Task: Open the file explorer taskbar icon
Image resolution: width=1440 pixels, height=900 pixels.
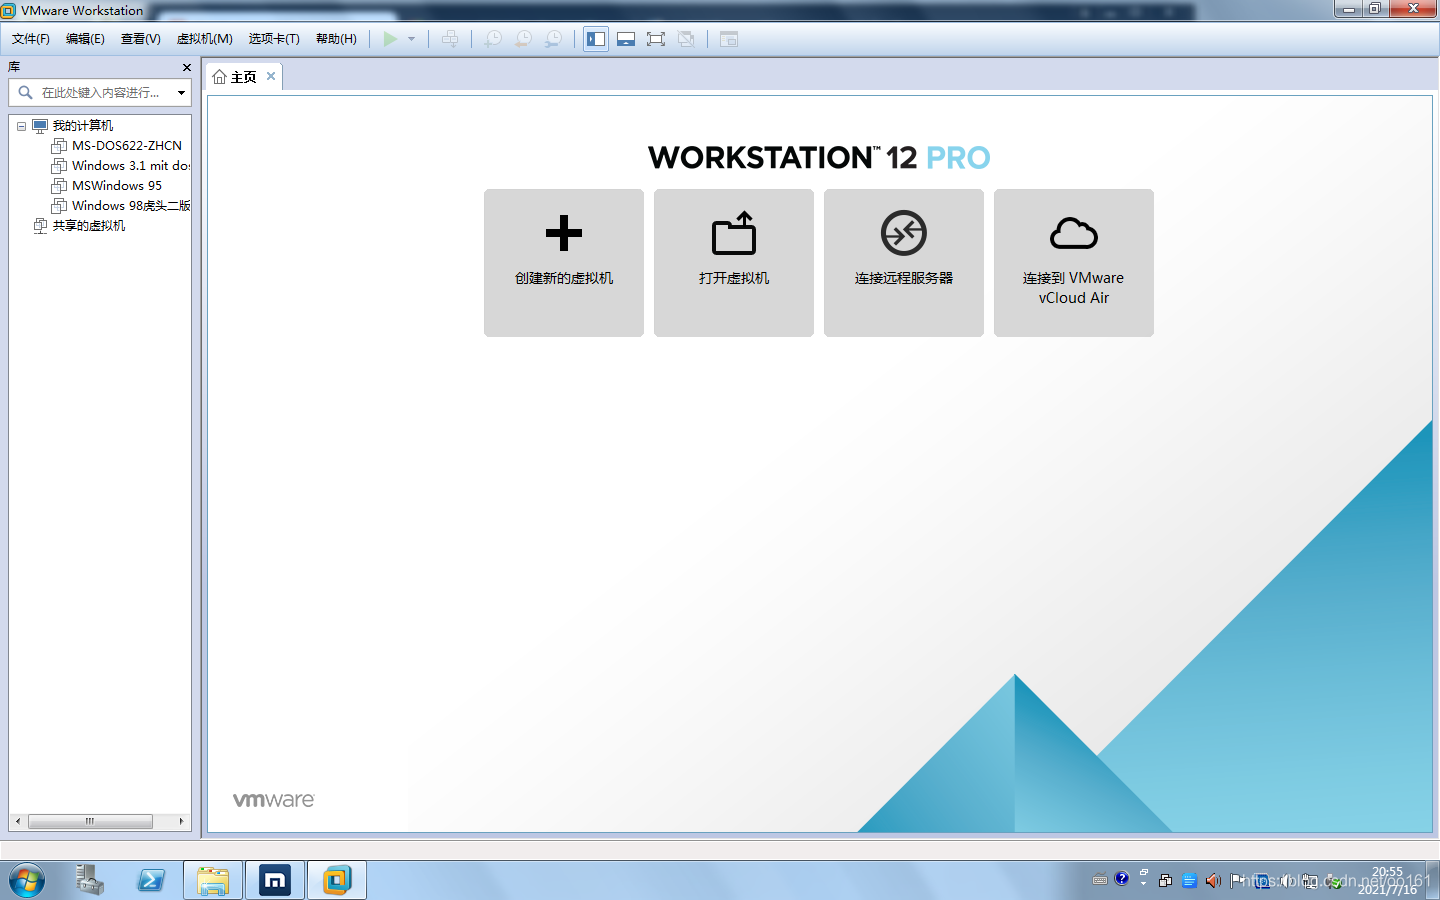Action: (x=213, y=881)
